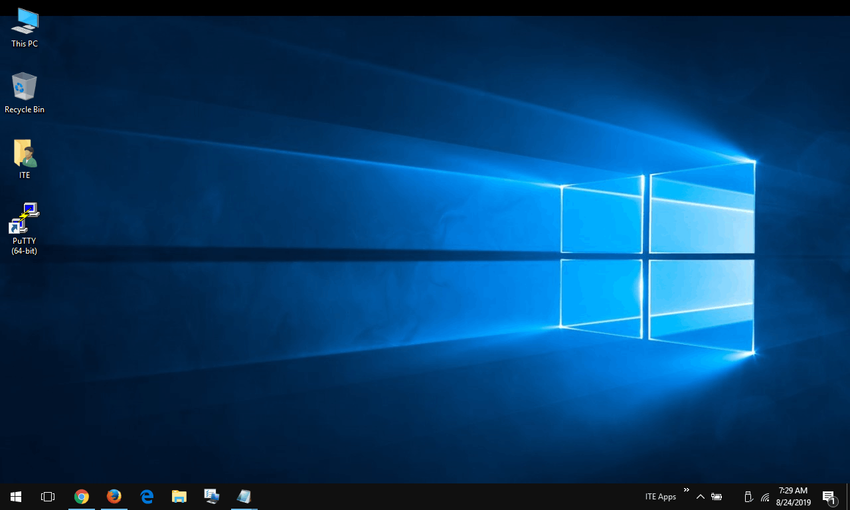Viewport: 850px width, 510px height.
Task: Launch Firefox from the taskbar
Action: click(x=114, y=496)
